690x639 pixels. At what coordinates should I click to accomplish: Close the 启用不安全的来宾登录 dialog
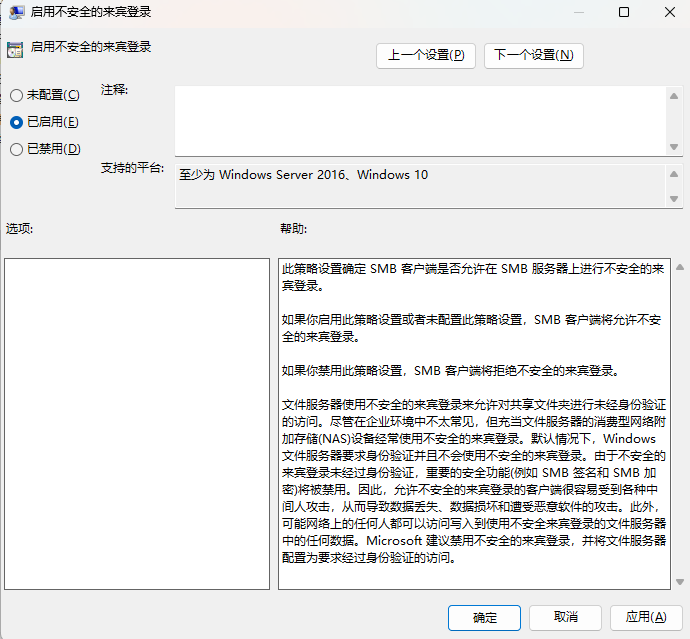coord(669,12)
